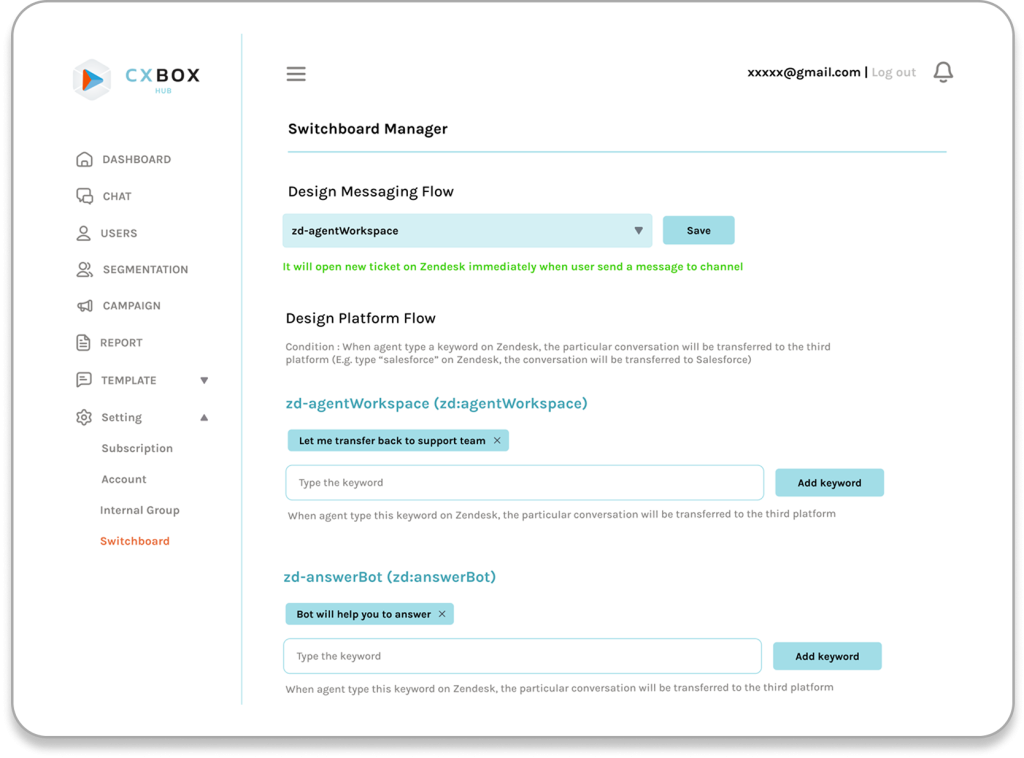Add keyword for zd-answerBot
This screenshot has height=758, width=1024.
827,656
